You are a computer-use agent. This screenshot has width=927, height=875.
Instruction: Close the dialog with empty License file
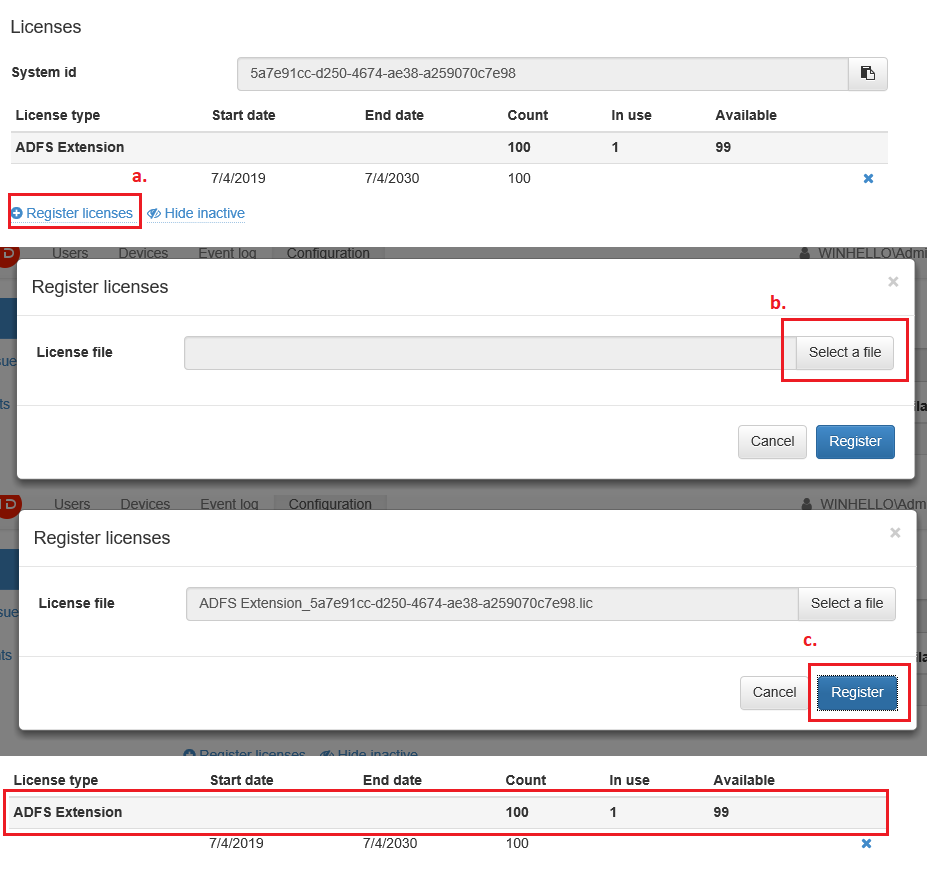coord(893,282)
